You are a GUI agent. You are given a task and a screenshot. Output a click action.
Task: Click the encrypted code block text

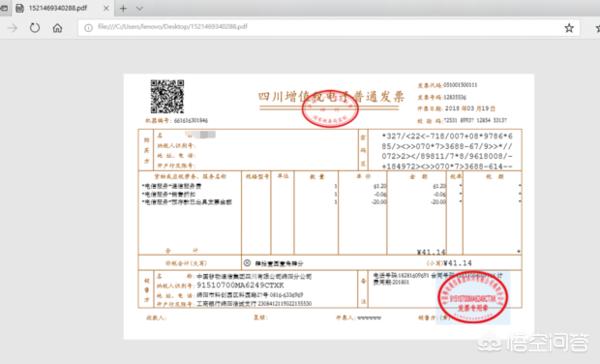[447, 151]
